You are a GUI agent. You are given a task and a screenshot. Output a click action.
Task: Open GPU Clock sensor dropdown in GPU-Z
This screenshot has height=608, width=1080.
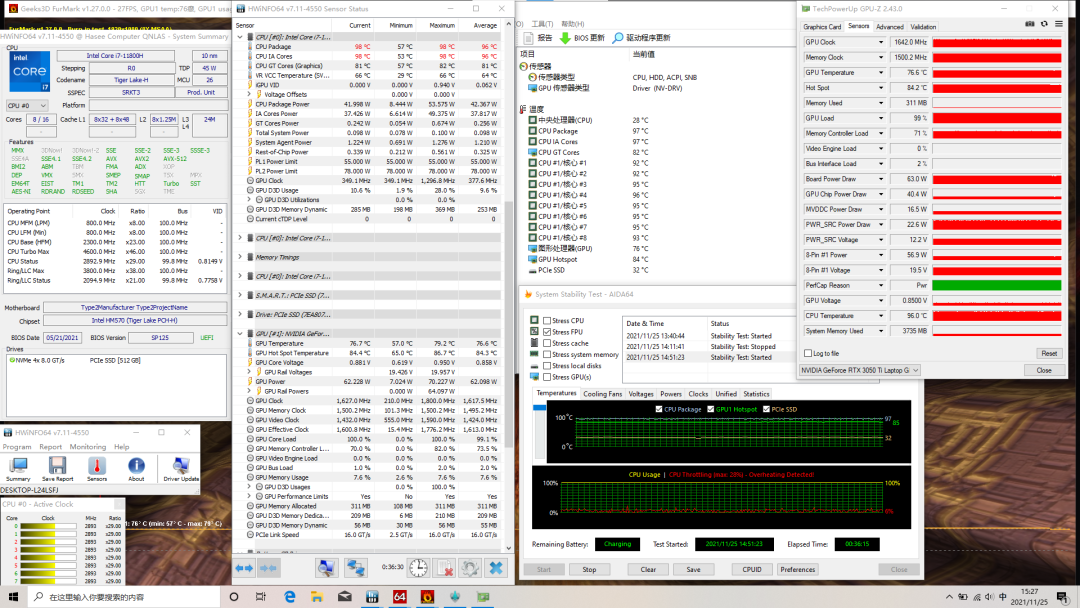880,42
